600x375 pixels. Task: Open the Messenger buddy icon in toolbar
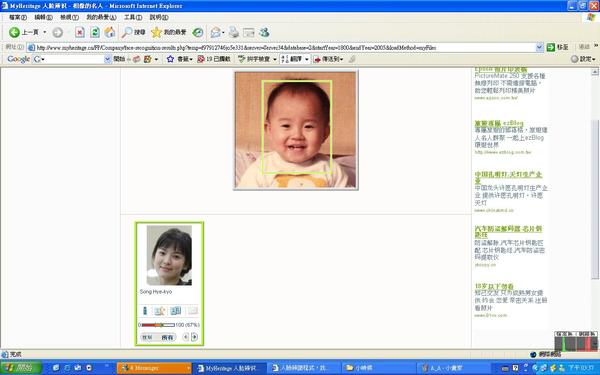264,33
